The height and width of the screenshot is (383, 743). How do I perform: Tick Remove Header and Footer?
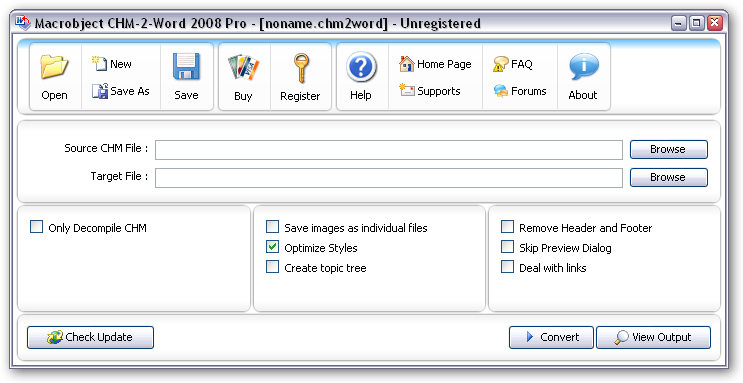tap(507, 227)
